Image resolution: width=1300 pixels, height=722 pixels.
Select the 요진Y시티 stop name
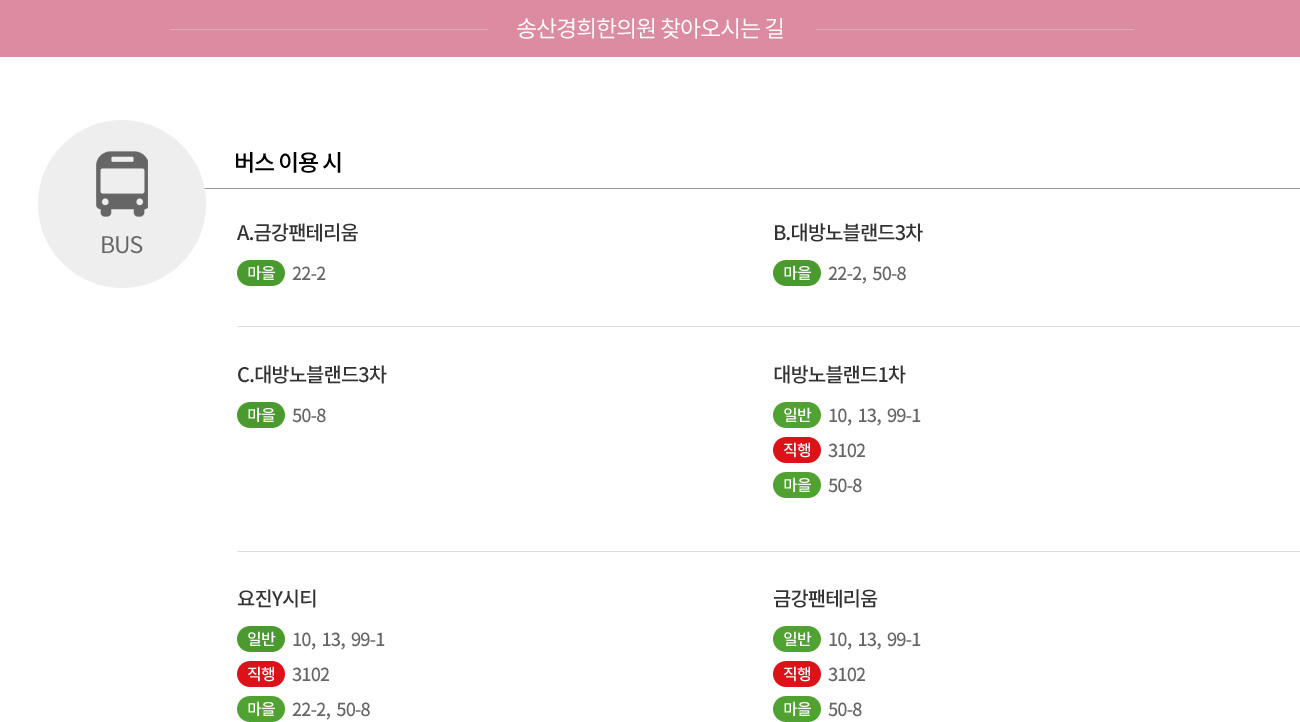coord(277,599)
